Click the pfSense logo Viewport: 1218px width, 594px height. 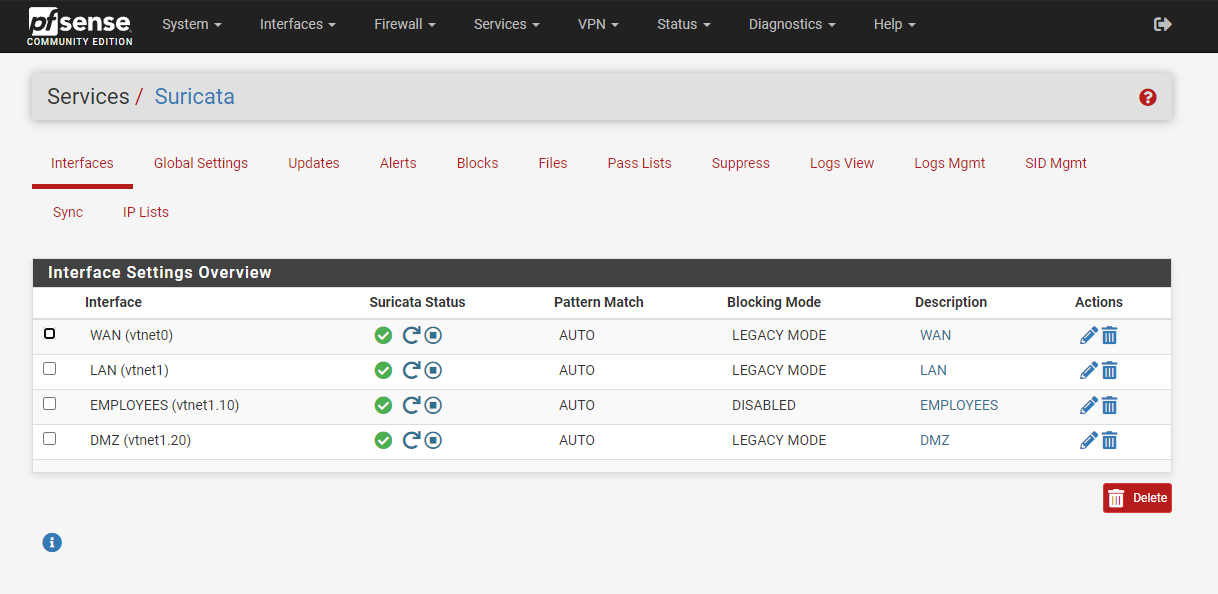tap(80, 26)
